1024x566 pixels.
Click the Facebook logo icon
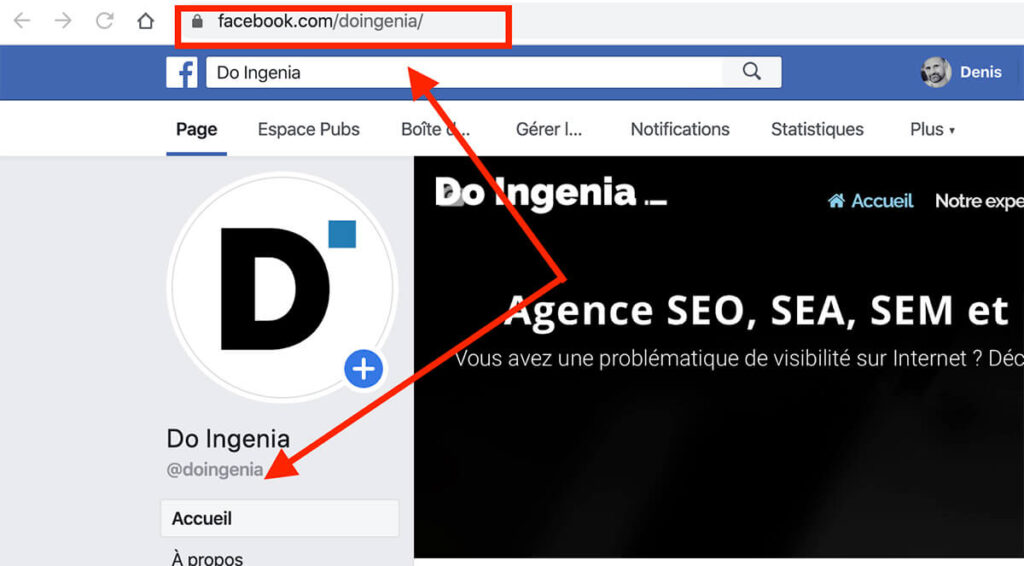pyautogui.click(x=182, y=72)
